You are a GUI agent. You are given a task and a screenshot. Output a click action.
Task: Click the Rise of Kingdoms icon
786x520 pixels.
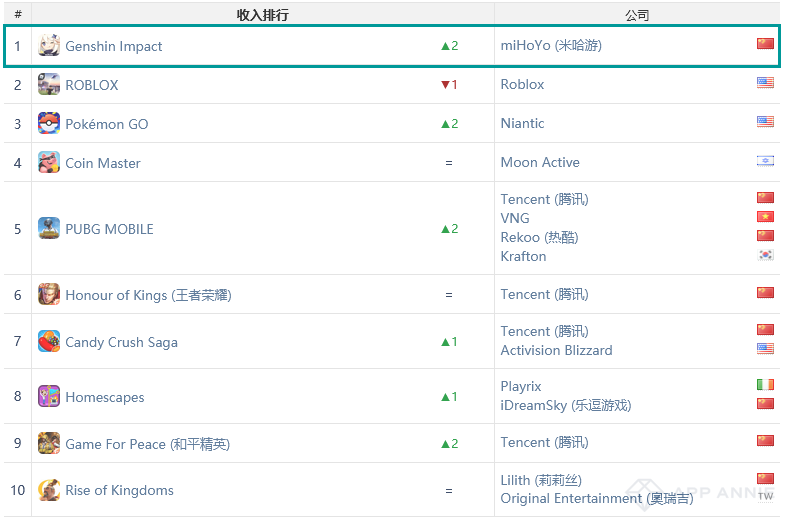[x=49, y=490]
